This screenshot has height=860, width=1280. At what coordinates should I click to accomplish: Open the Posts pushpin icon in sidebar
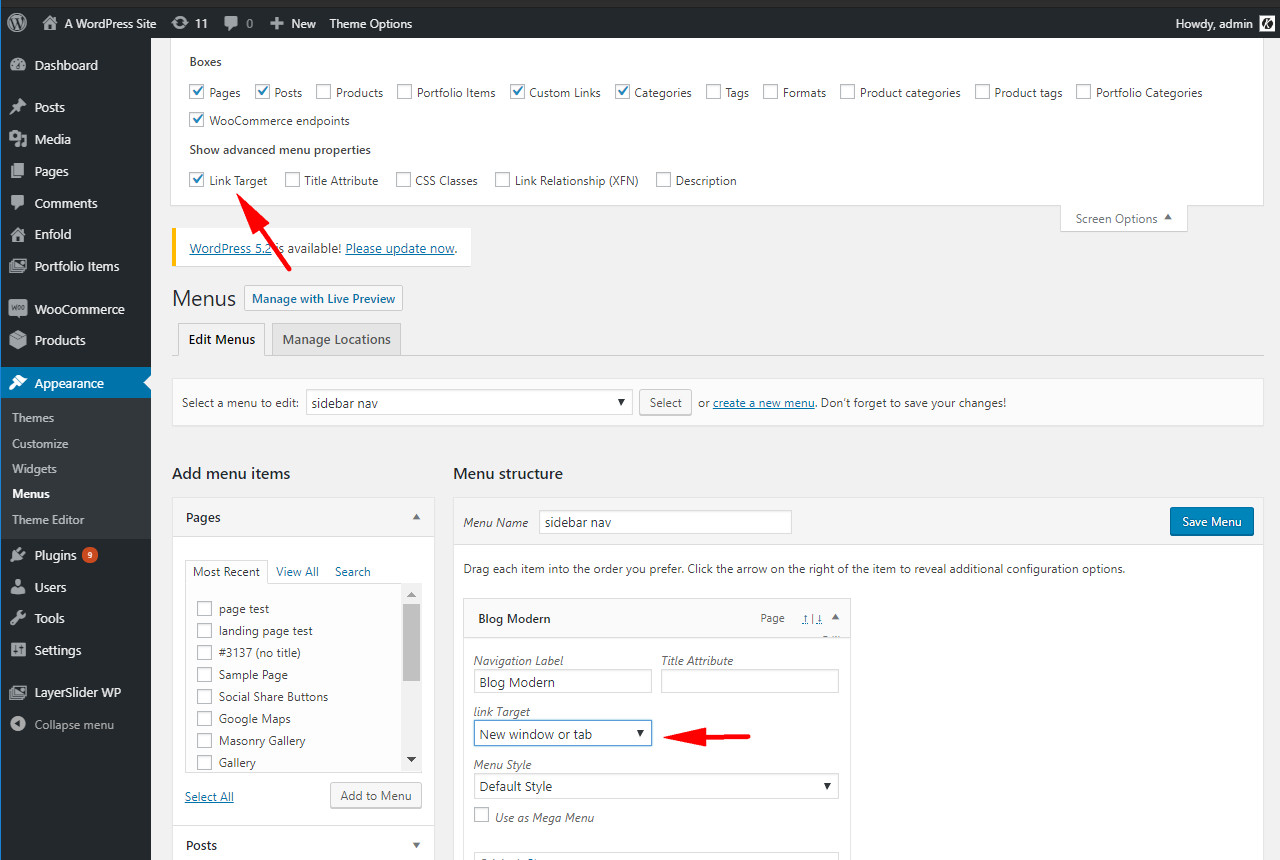click(x=18, y=107)
